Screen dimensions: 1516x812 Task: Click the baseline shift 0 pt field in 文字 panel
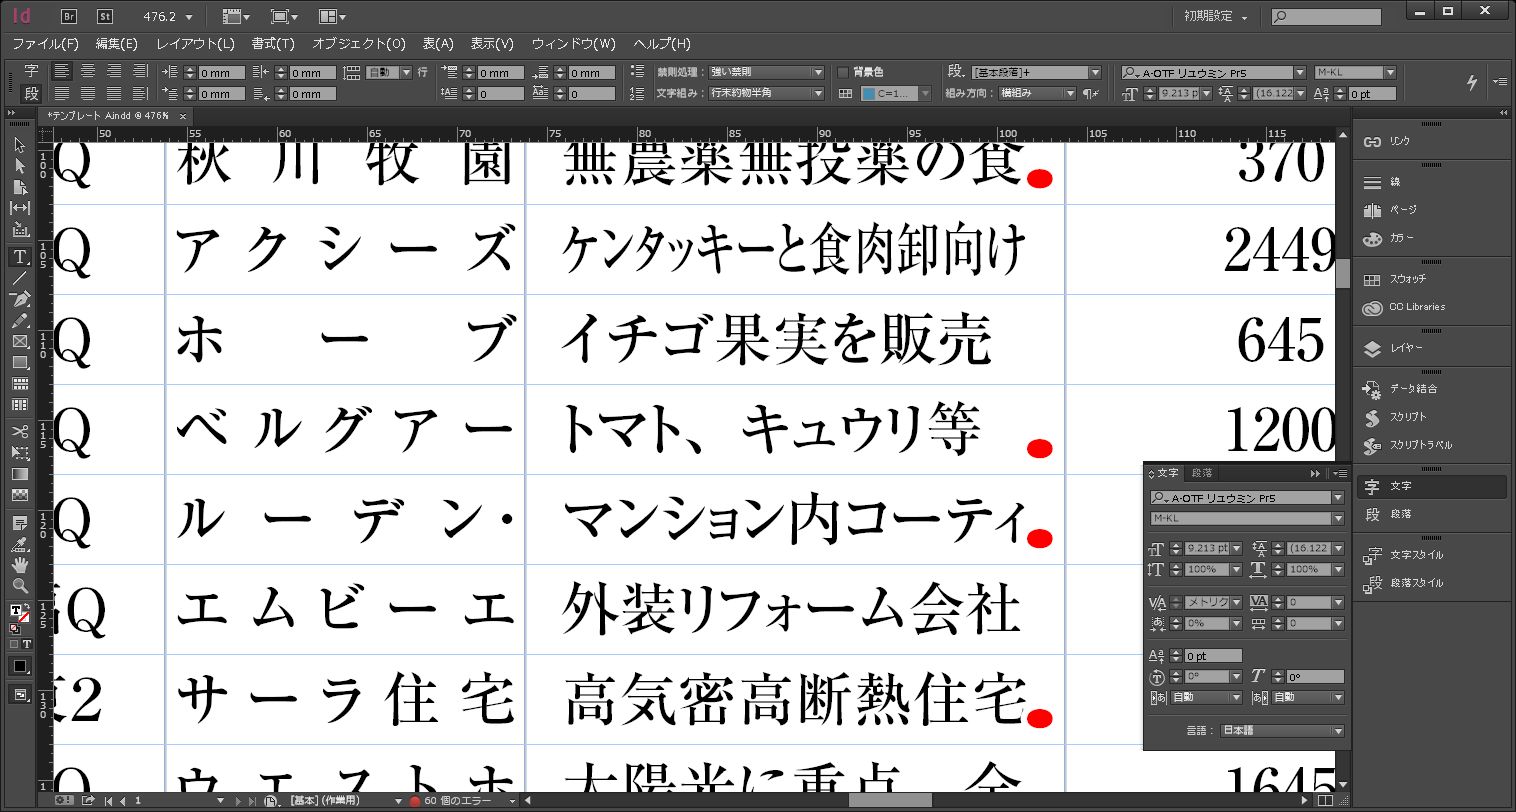tap(1212, 656)
